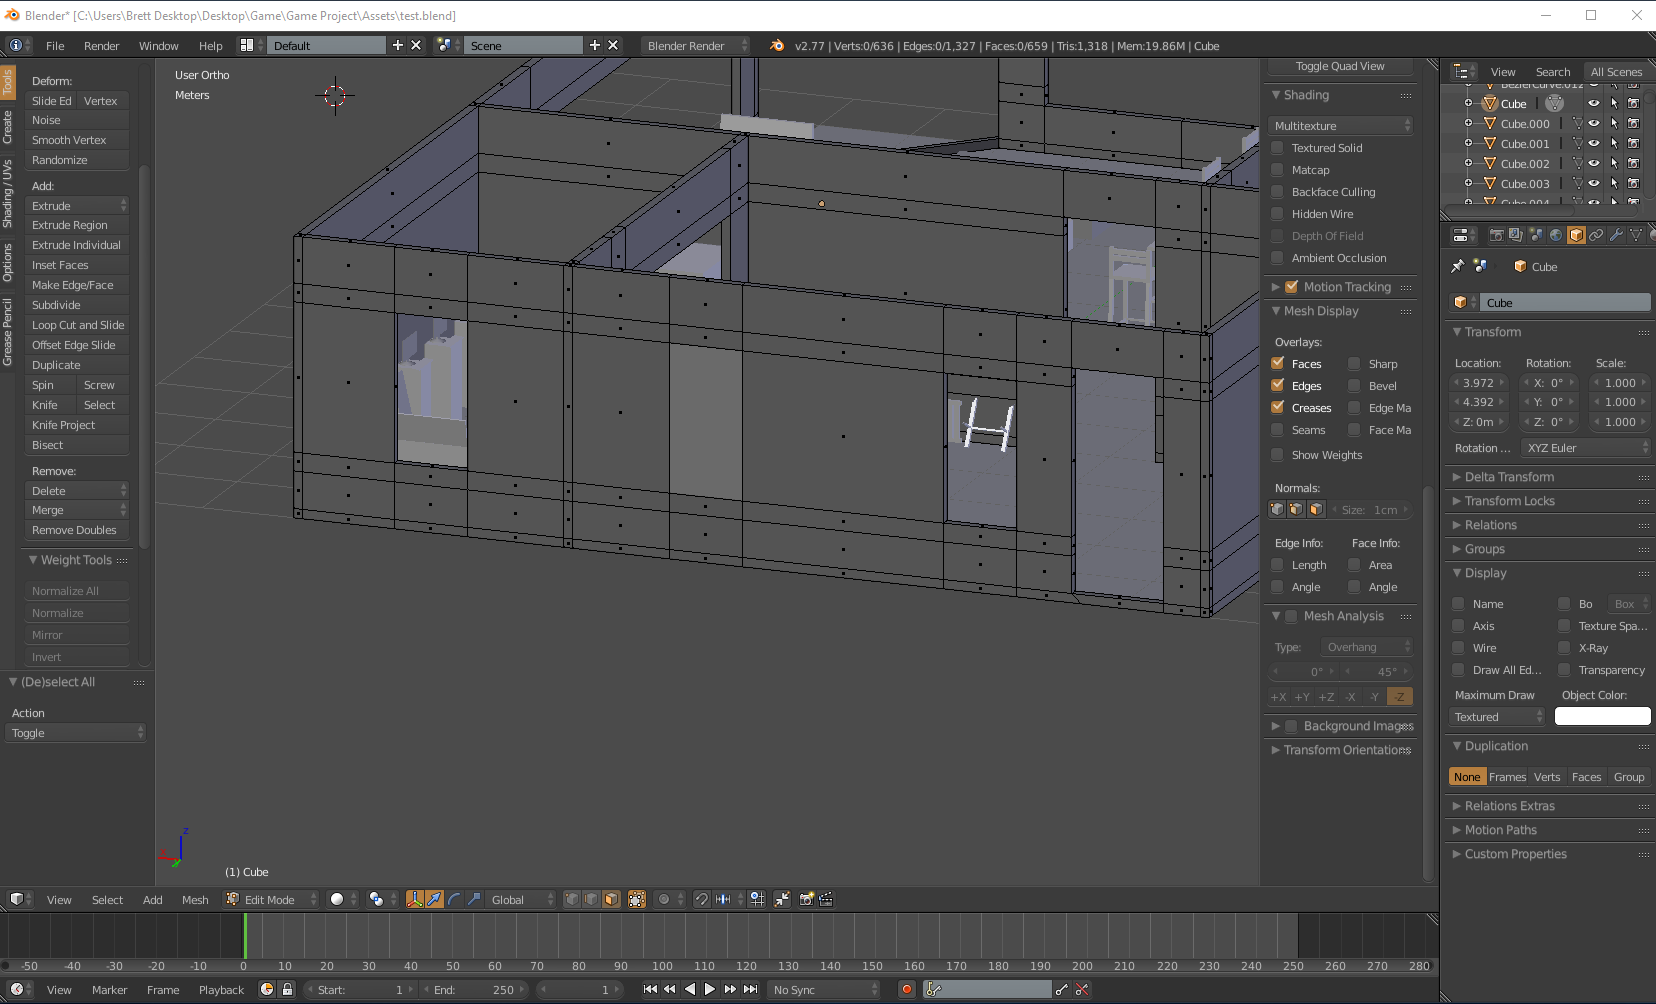Open the Edit Mode selector dropdown
The image size is (1656, 1004).
271,899
